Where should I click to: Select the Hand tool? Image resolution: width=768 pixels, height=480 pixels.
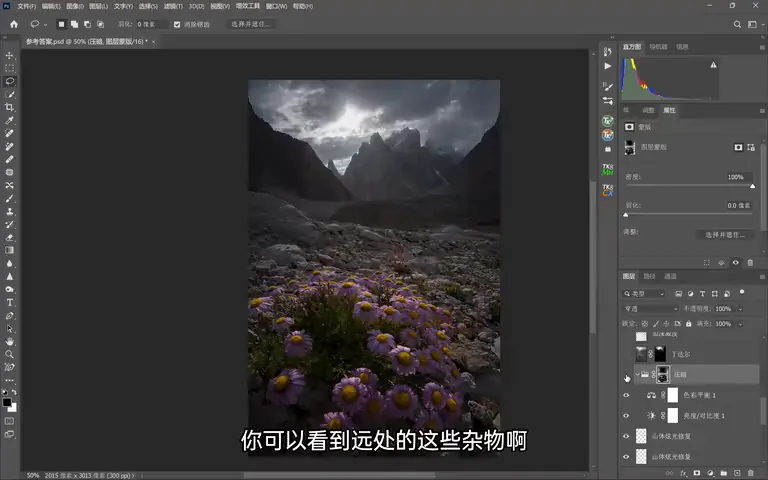(x=9, y=341)
